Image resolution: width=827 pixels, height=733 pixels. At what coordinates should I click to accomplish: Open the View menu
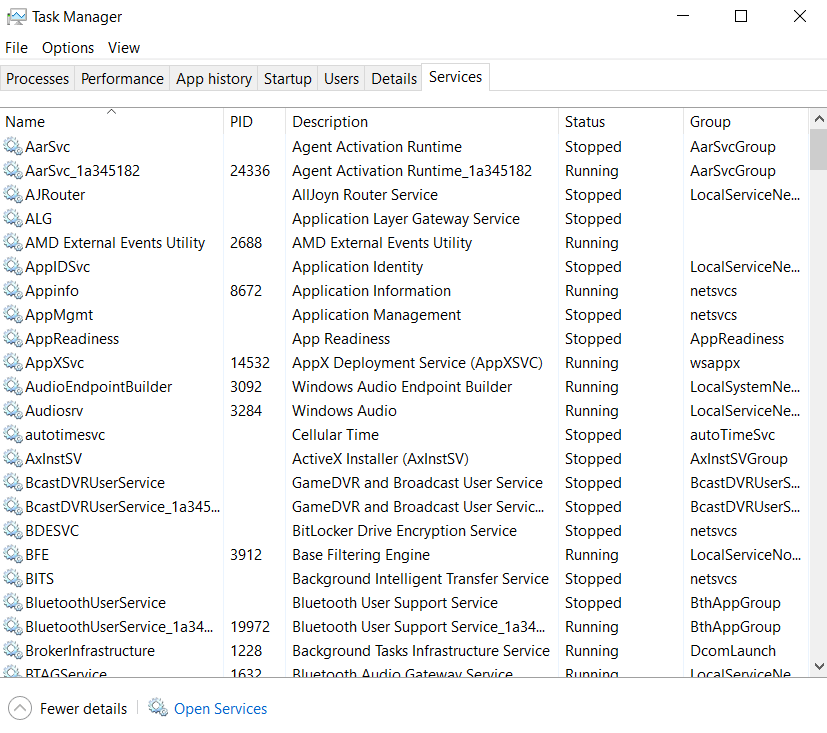pyautogui.click(x=124, y=48)
